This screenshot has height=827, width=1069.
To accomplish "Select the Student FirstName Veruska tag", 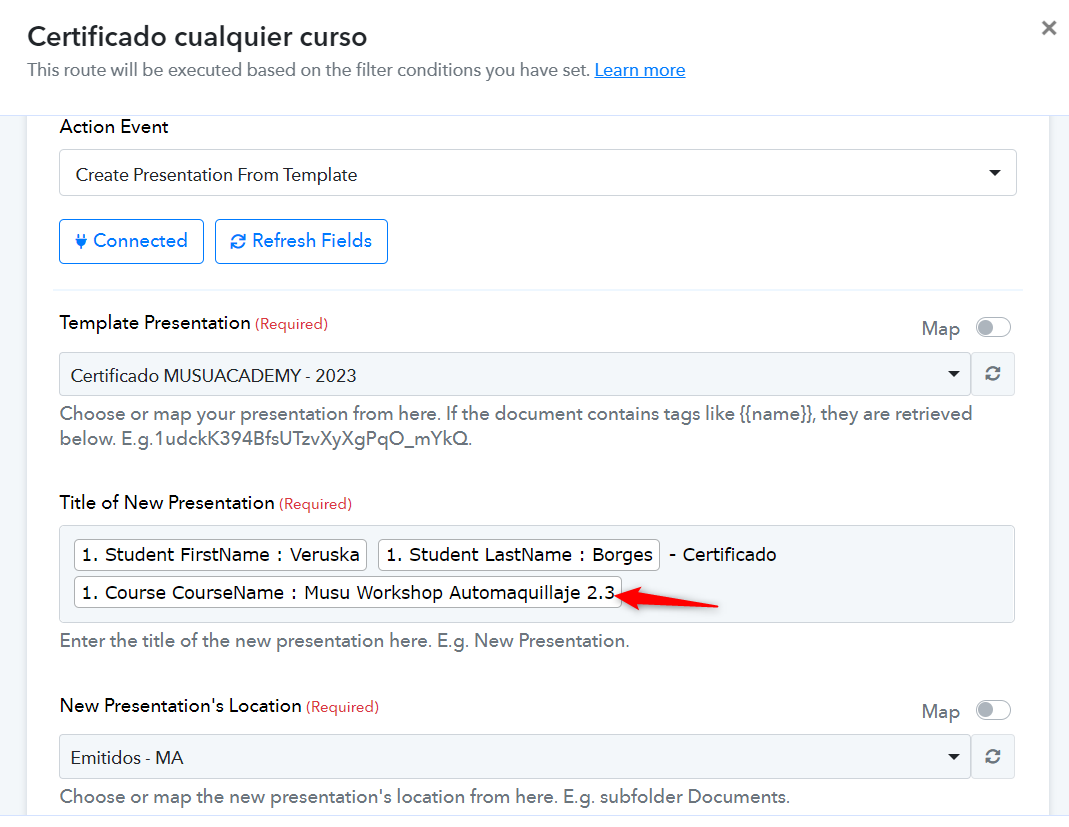I will 220,555.
